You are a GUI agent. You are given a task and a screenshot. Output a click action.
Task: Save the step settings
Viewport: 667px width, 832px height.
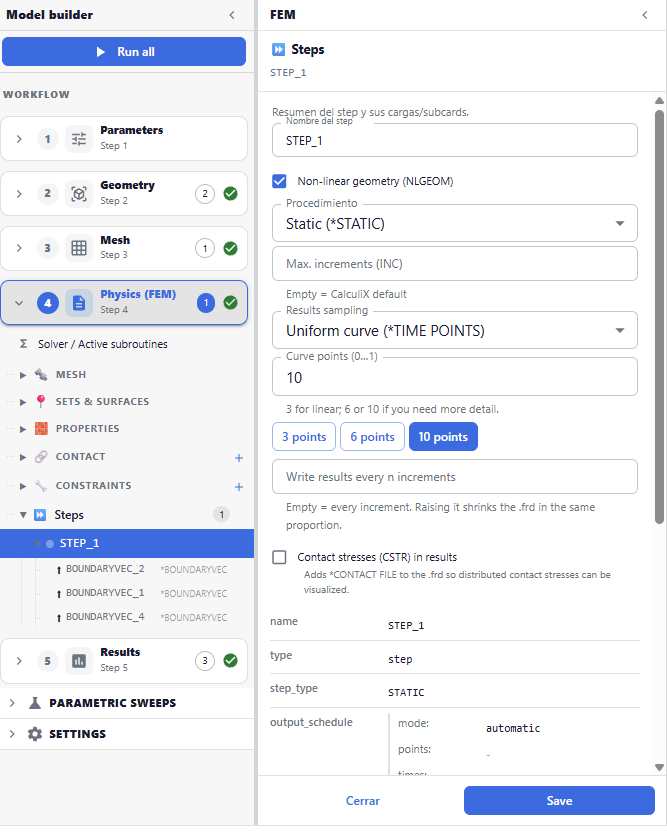pos(559,801)
